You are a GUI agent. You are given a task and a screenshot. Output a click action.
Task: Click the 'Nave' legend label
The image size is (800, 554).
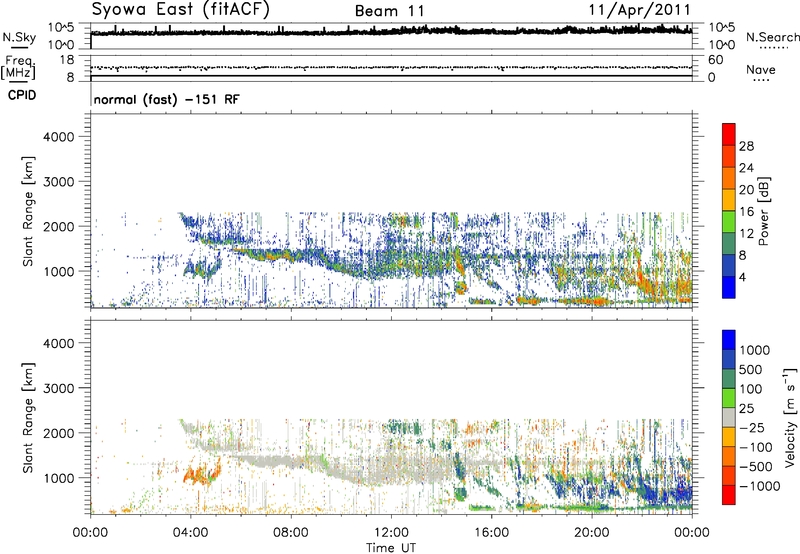[761, 69]
